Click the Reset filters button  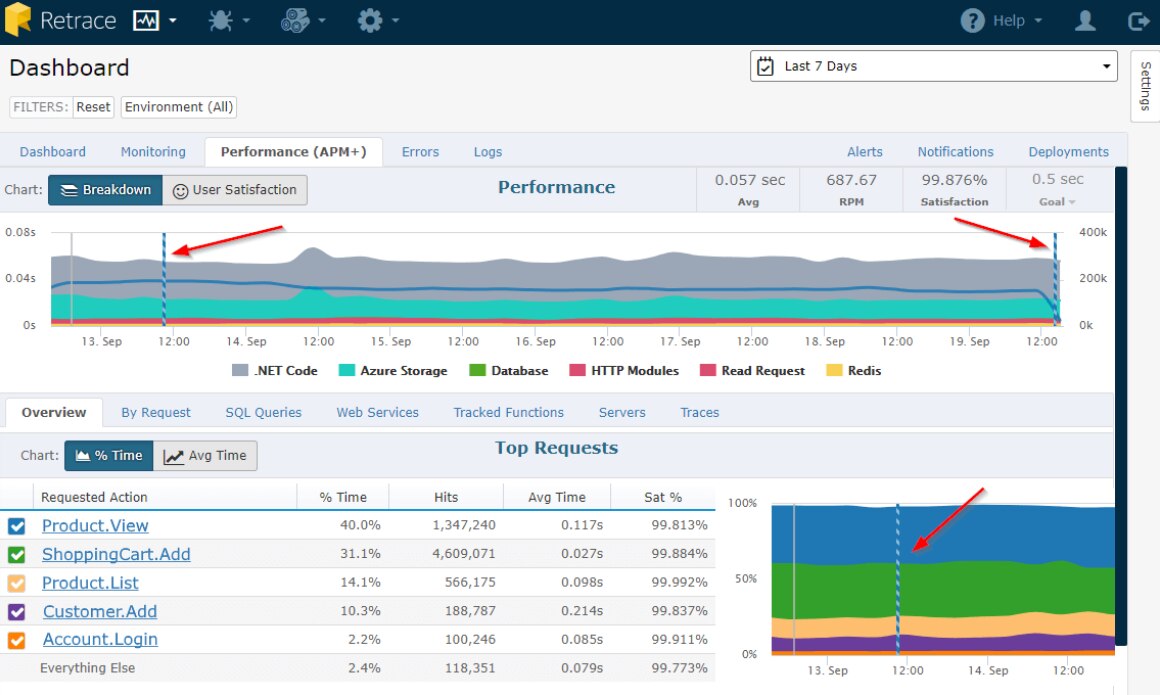(93, 107)
